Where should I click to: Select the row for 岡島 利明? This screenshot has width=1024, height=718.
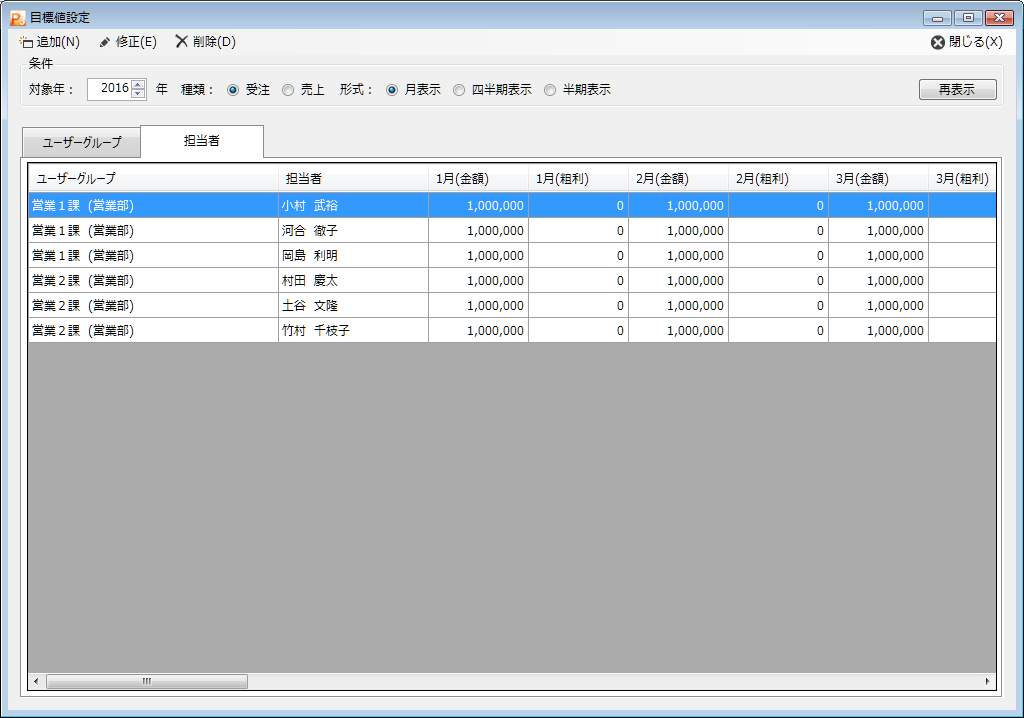tap(512, 255)
